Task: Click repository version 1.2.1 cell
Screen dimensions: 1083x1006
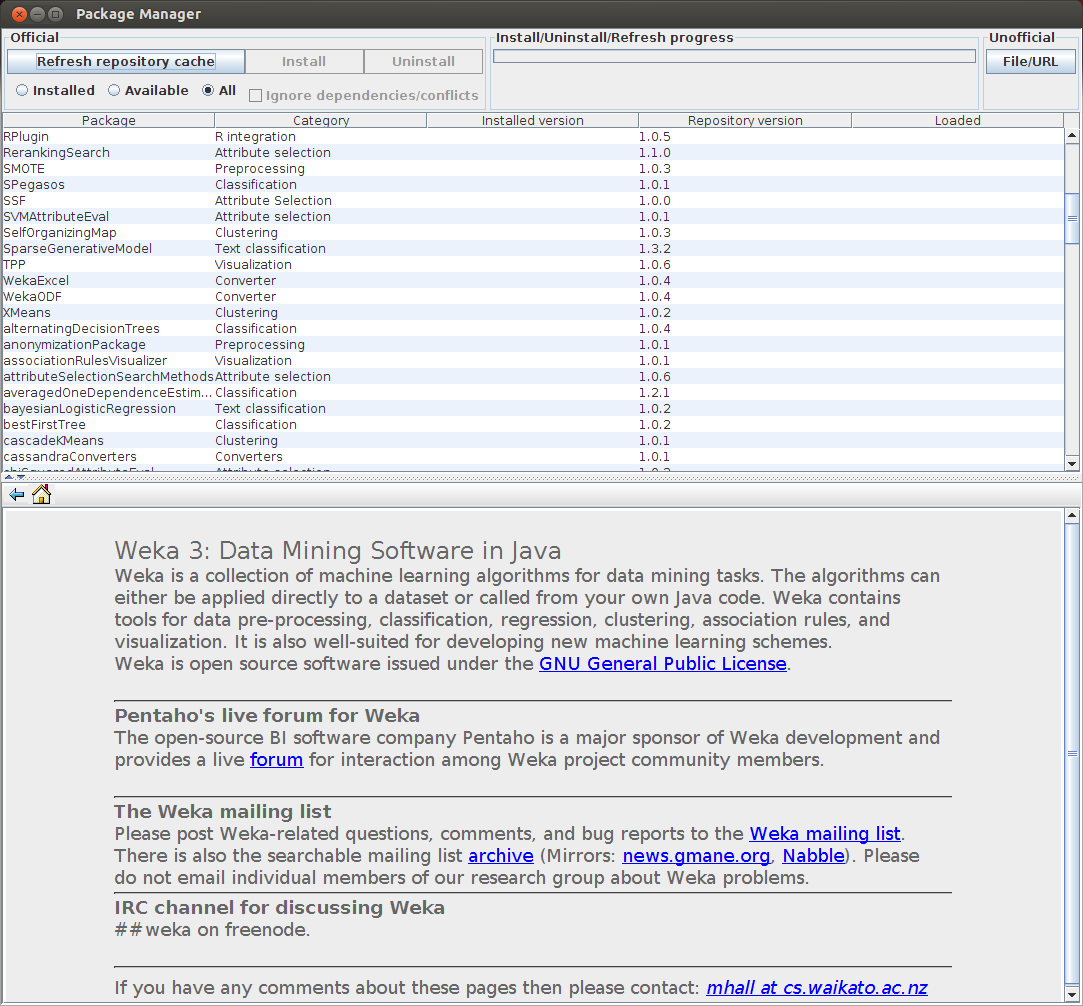Action: click(x=745, y=392)
